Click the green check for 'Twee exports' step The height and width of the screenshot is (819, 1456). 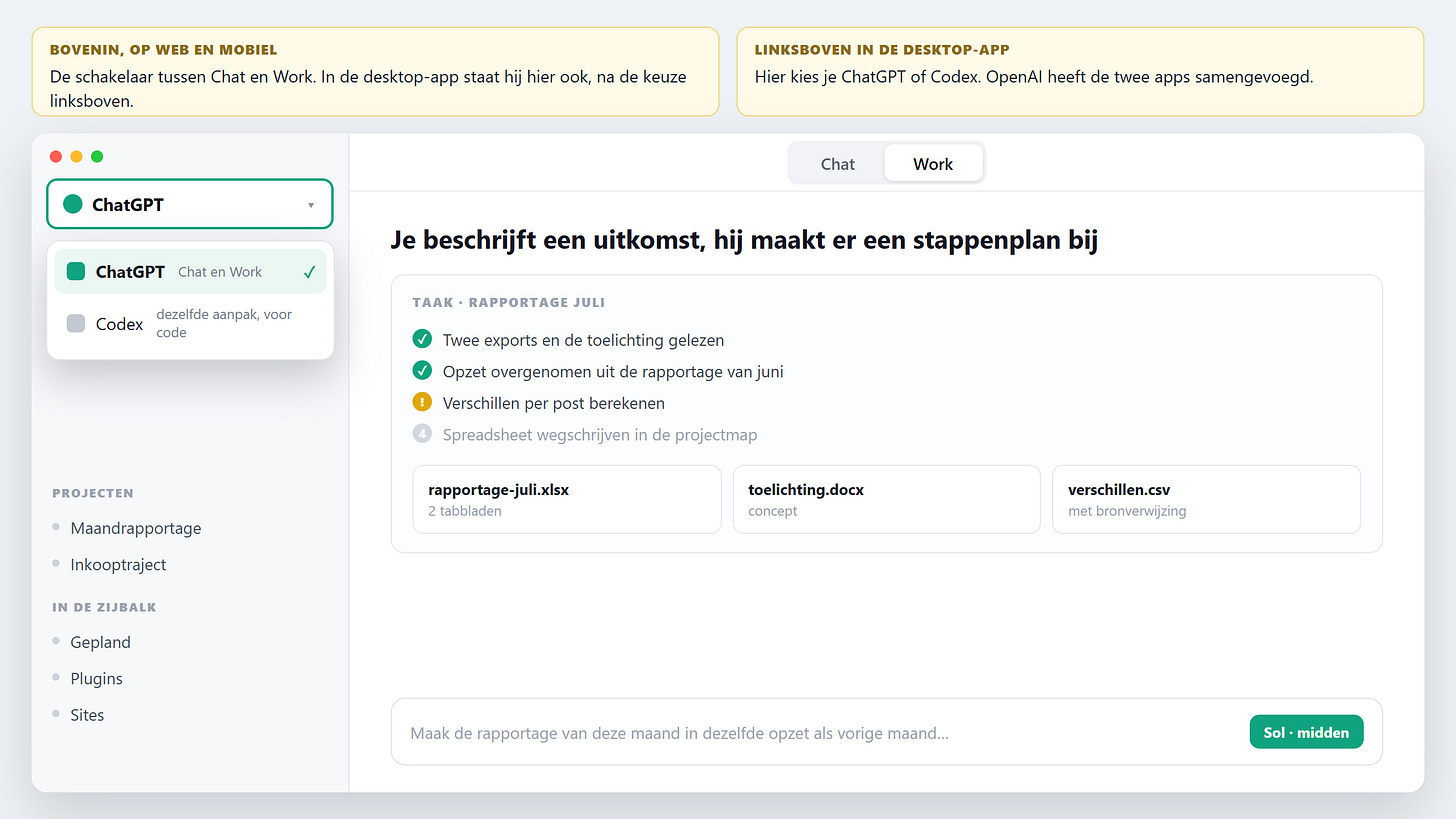422,340
